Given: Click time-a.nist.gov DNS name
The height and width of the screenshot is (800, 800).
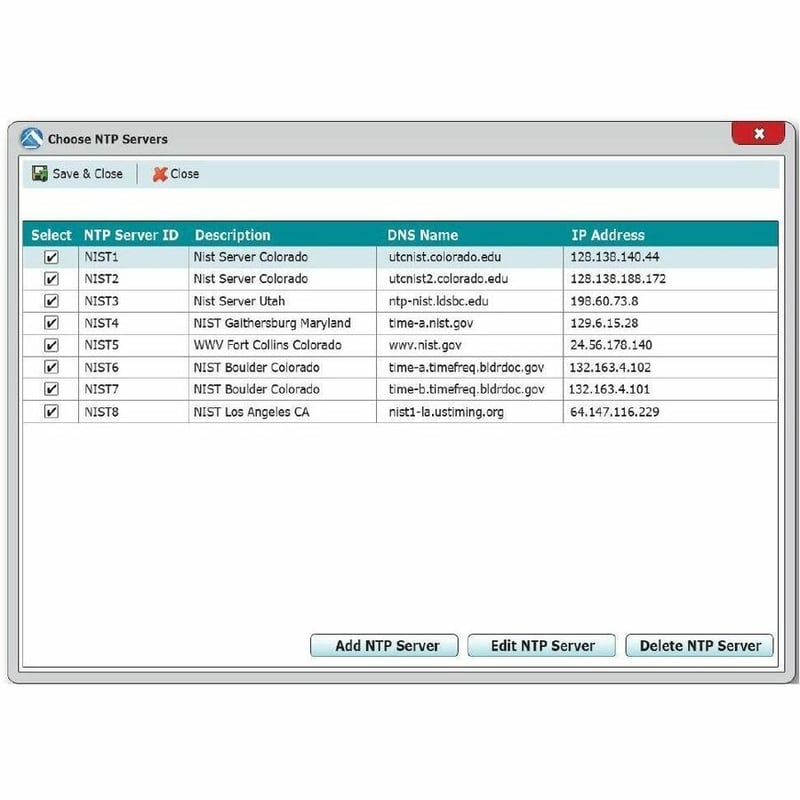Looking at the screenshot, I should point(431,323).
